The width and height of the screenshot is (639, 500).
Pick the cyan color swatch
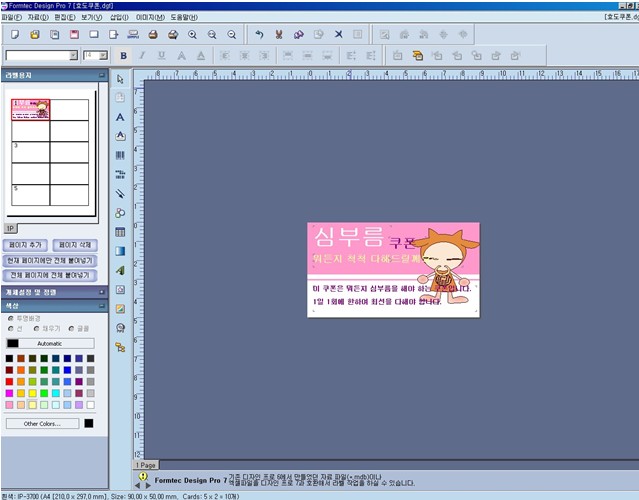55,393
